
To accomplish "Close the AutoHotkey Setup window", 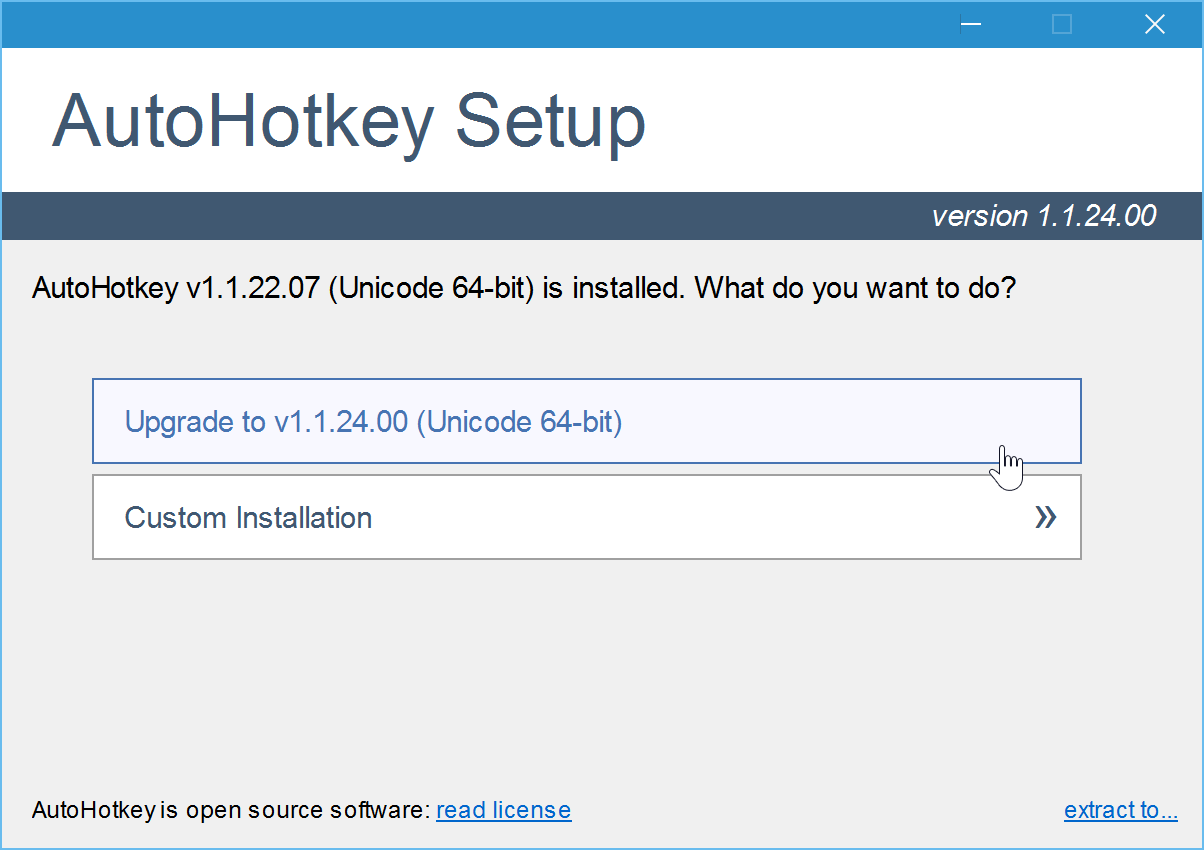I will tap(1154, 24).
